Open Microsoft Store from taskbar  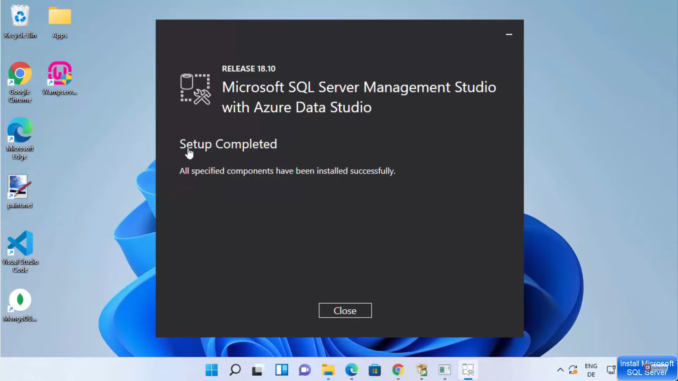[375, 370]
